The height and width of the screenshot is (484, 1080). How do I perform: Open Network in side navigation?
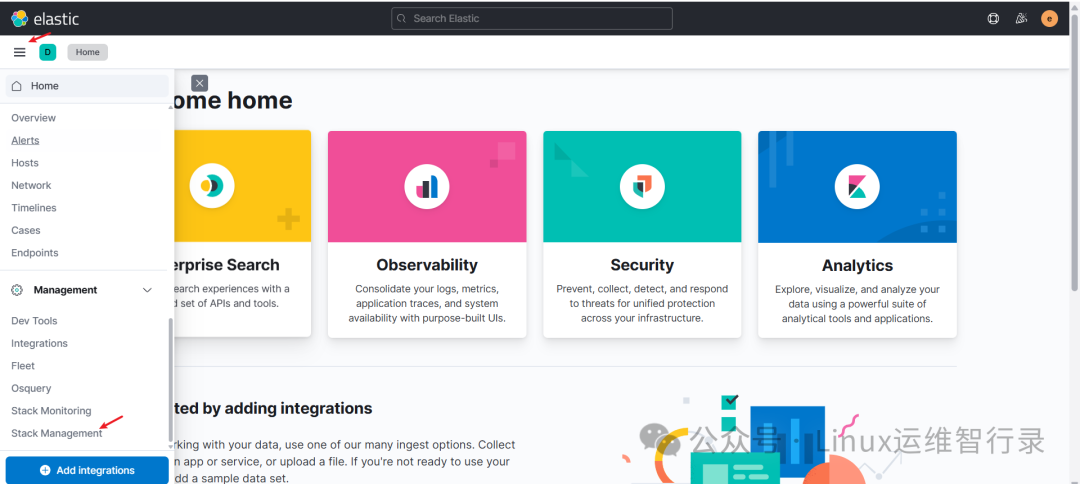[31, 185]
